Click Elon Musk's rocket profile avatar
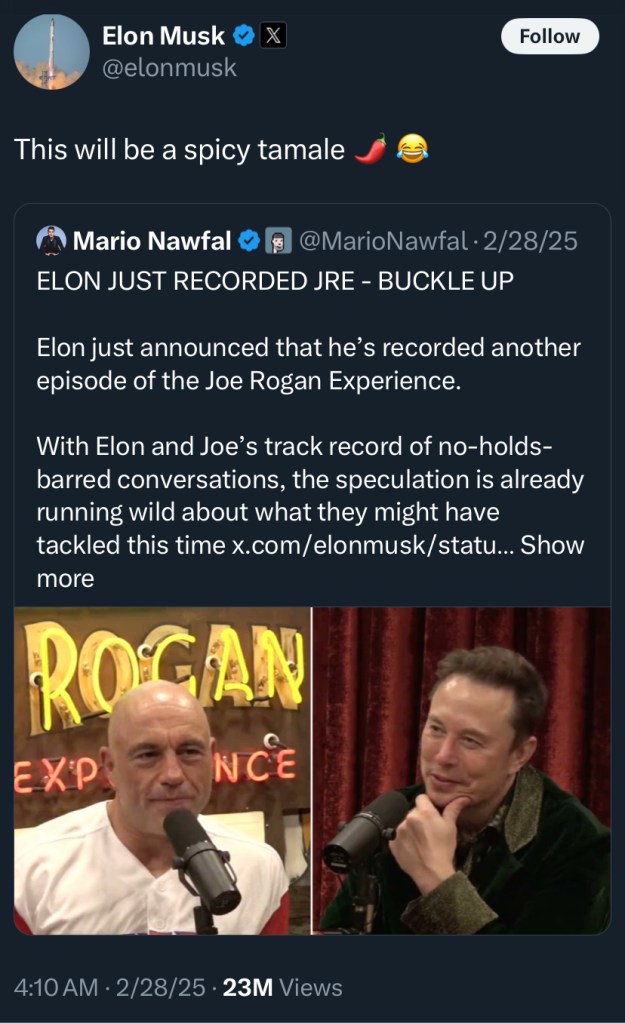The width and height of the screenshot is (625, 1023). pos(52,52)
